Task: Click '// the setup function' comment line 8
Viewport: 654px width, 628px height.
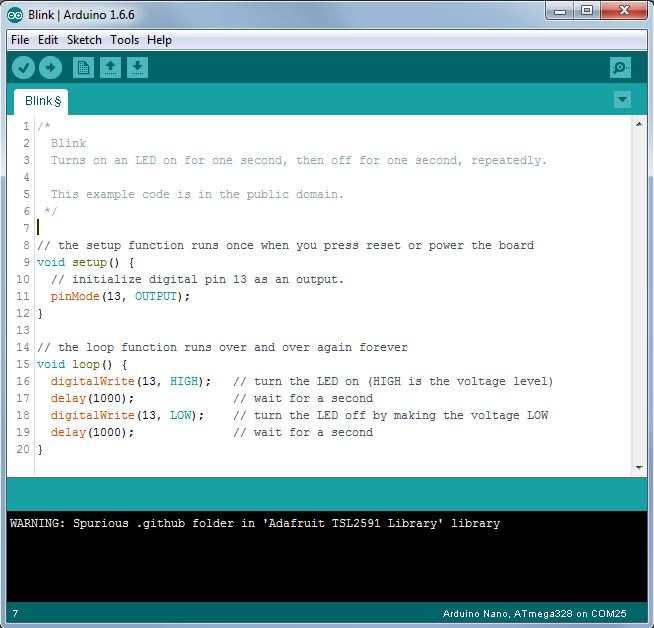Action: click(286, 245)
